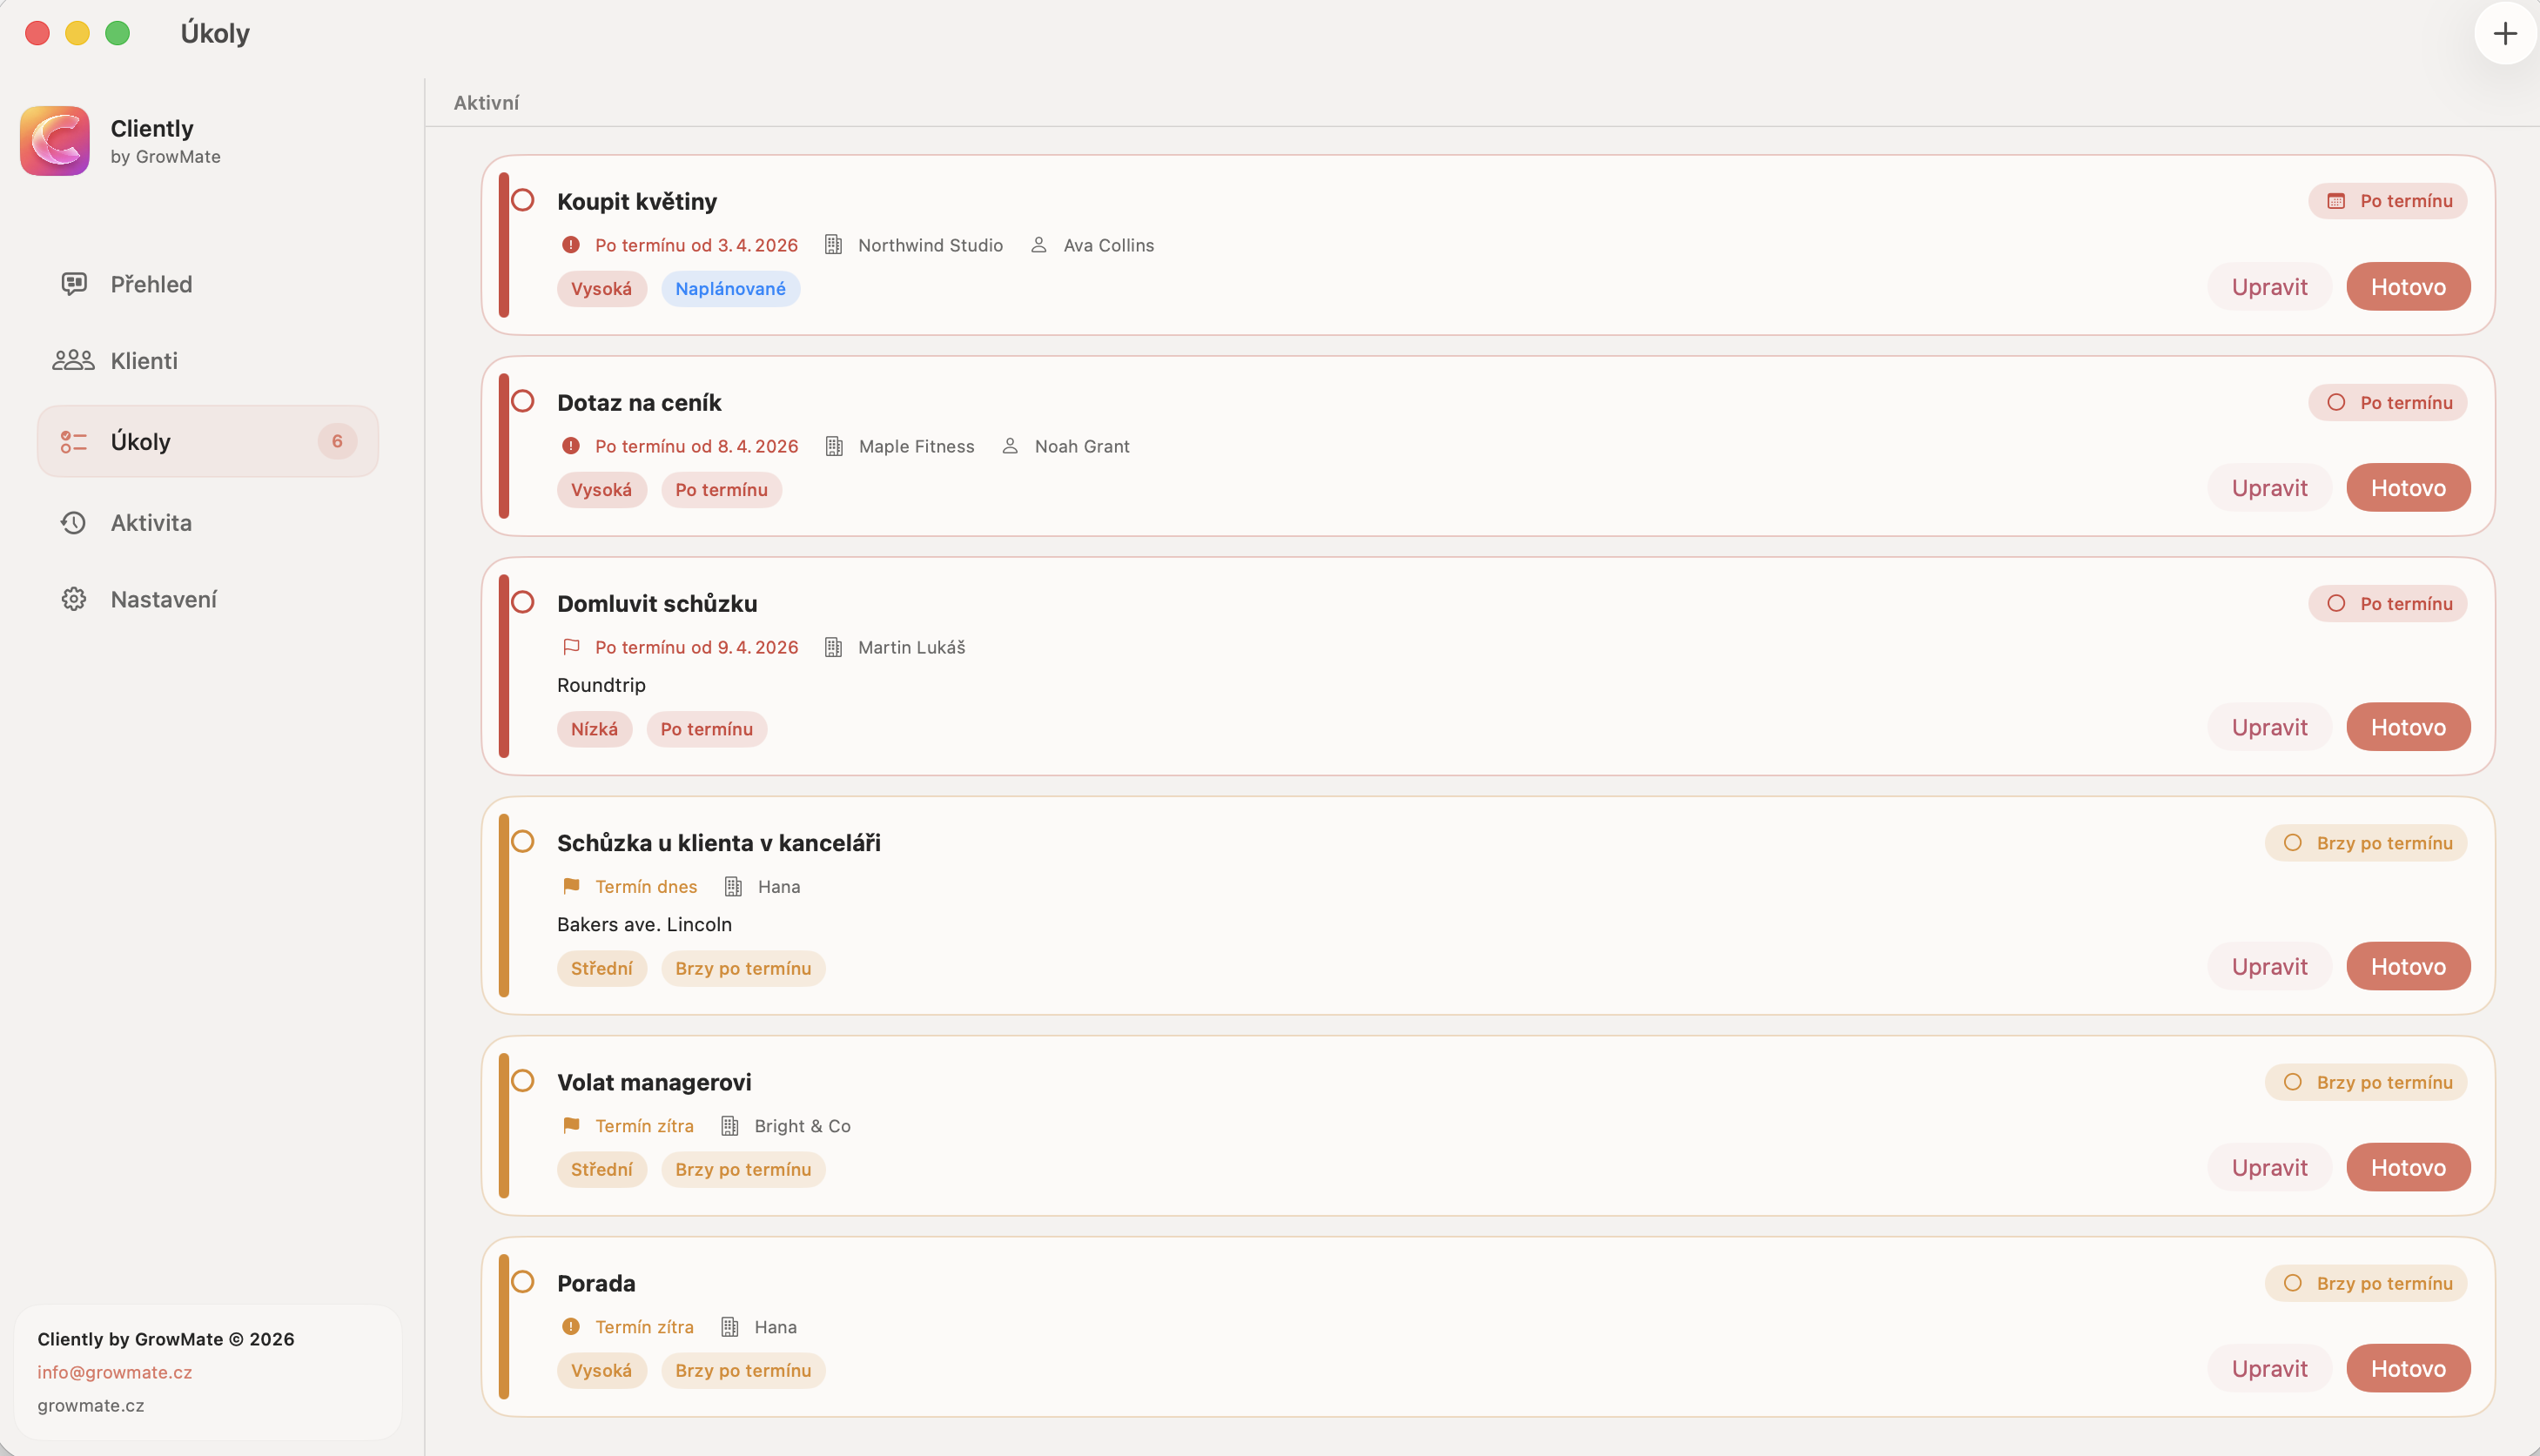Toggle the Dotaz na ceník completion circle
Image resolution: width=2540 pixels, height=1456 pixels.
click(523, 401)
